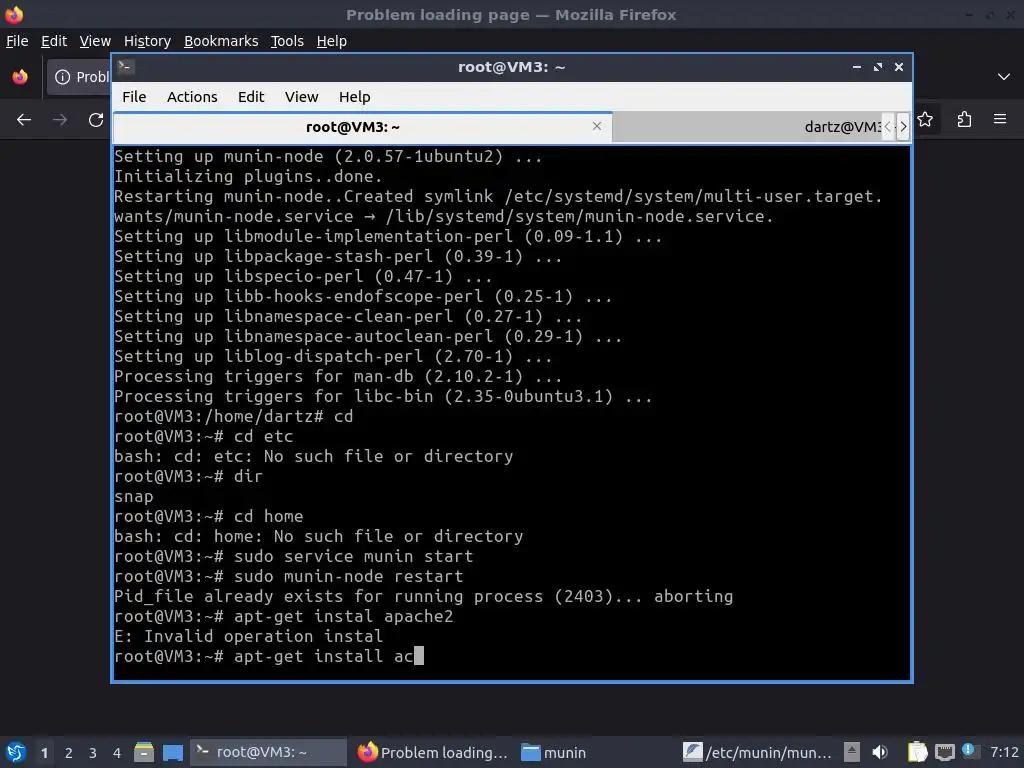This screenshot has width=1024, height=768.
Task: Open file manager launcher in taskbar
Action: click(x=144, y=752)
